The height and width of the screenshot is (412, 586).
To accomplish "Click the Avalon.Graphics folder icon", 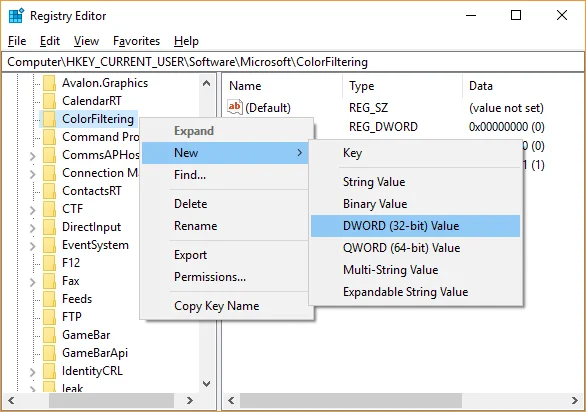I will (x=49, y=83).
